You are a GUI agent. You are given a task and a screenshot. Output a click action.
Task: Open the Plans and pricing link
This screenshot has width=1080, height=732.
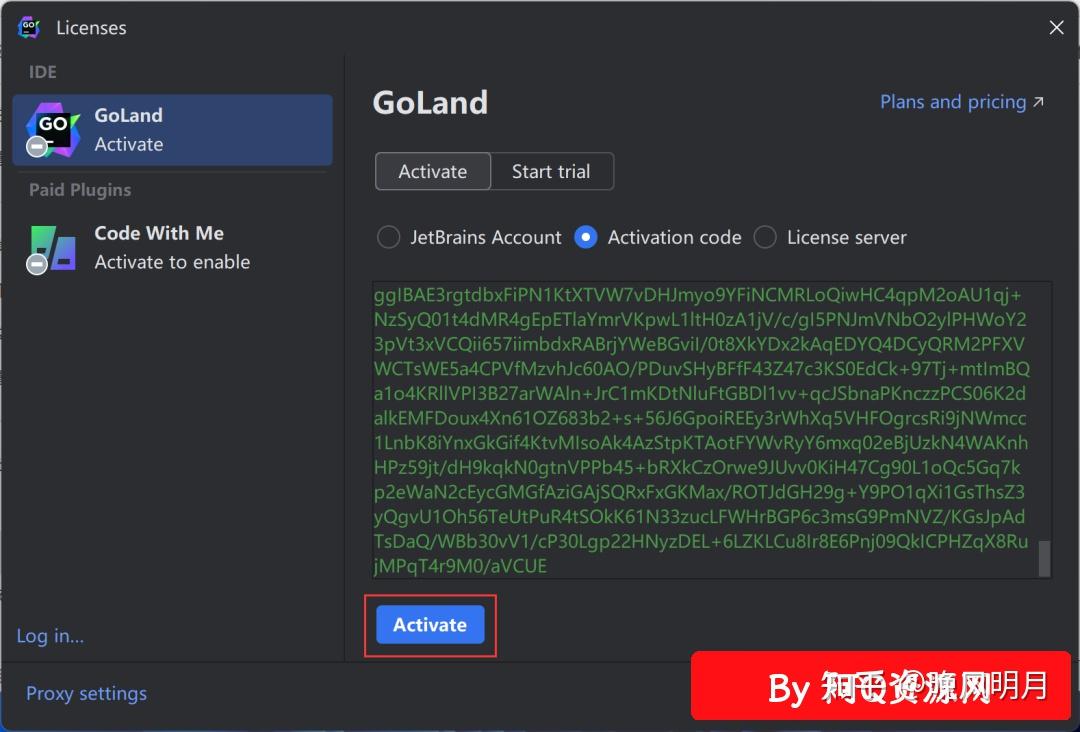point(950,101)
